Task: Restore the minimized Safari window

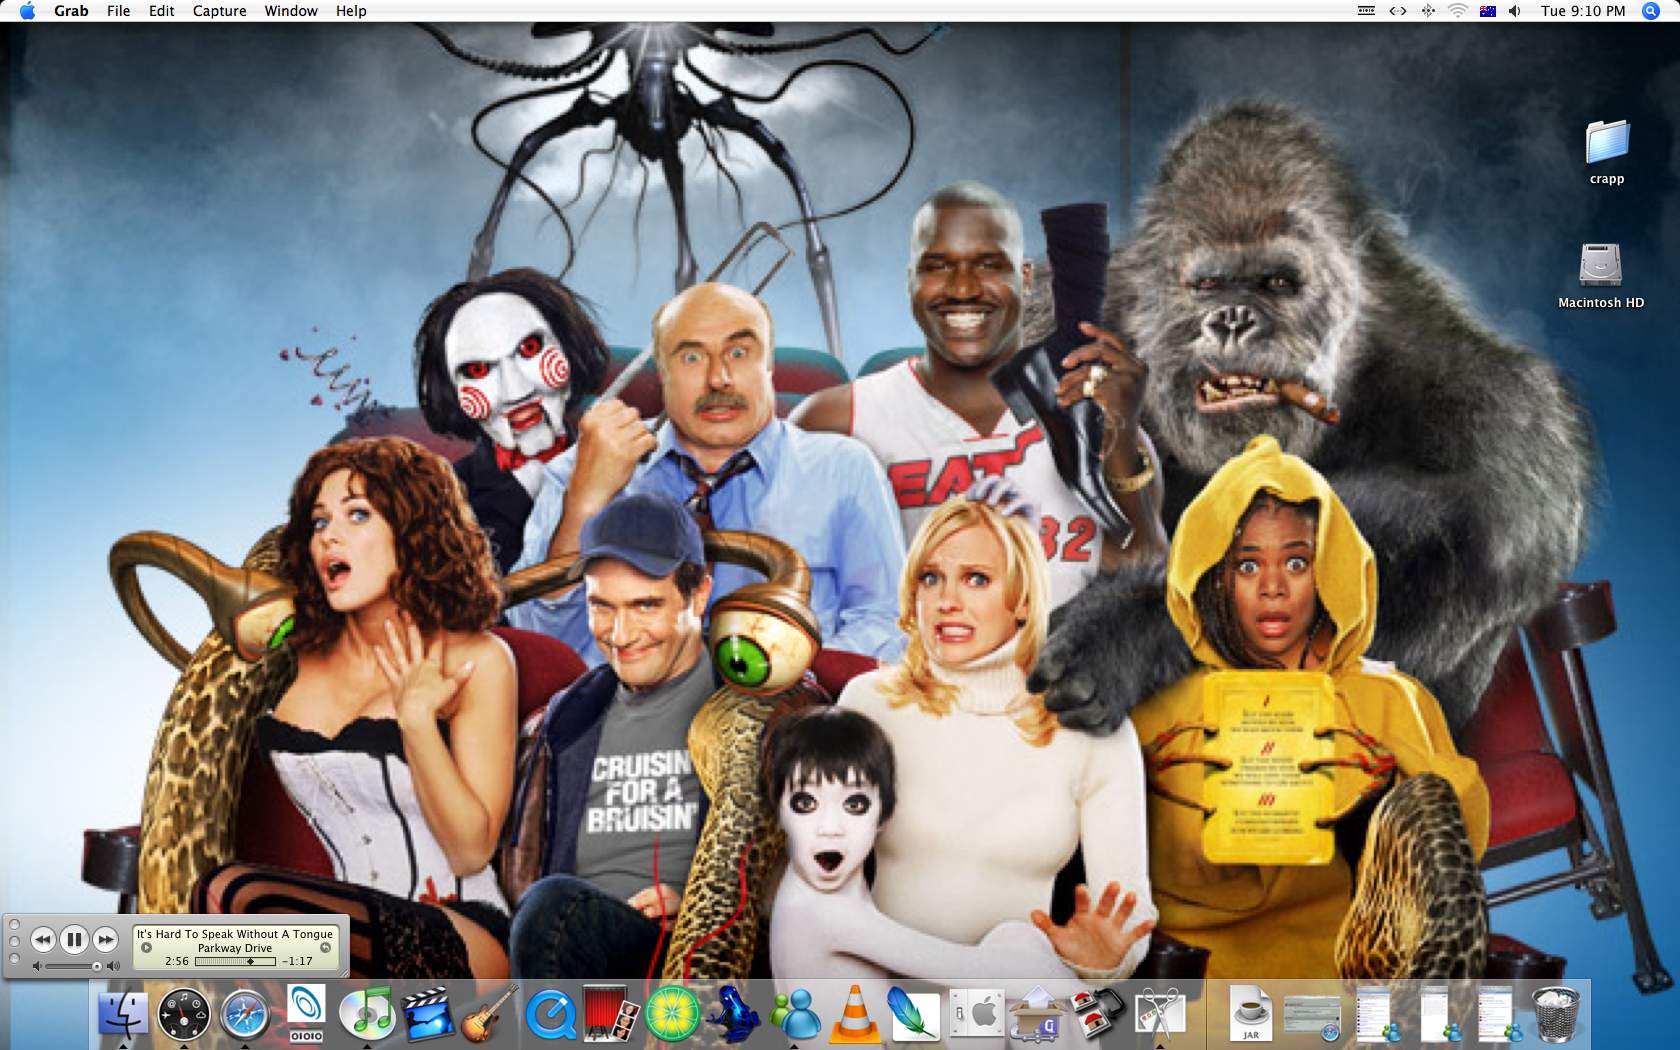Action: click(x=1312, y=1016)
